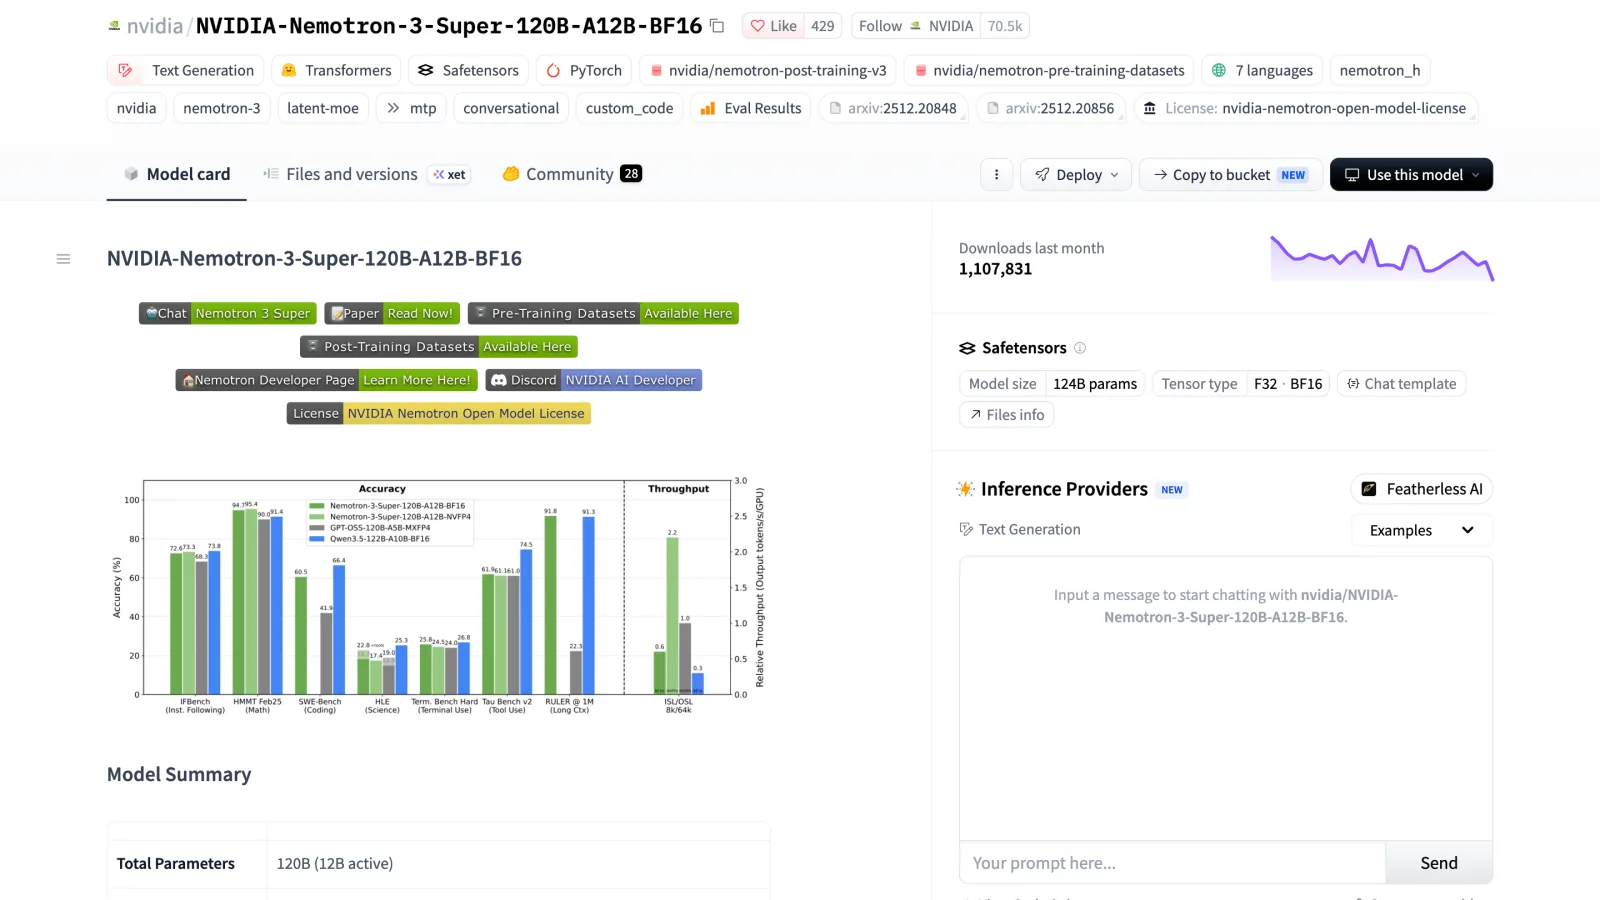Open the Community tab

click(572, 174)
